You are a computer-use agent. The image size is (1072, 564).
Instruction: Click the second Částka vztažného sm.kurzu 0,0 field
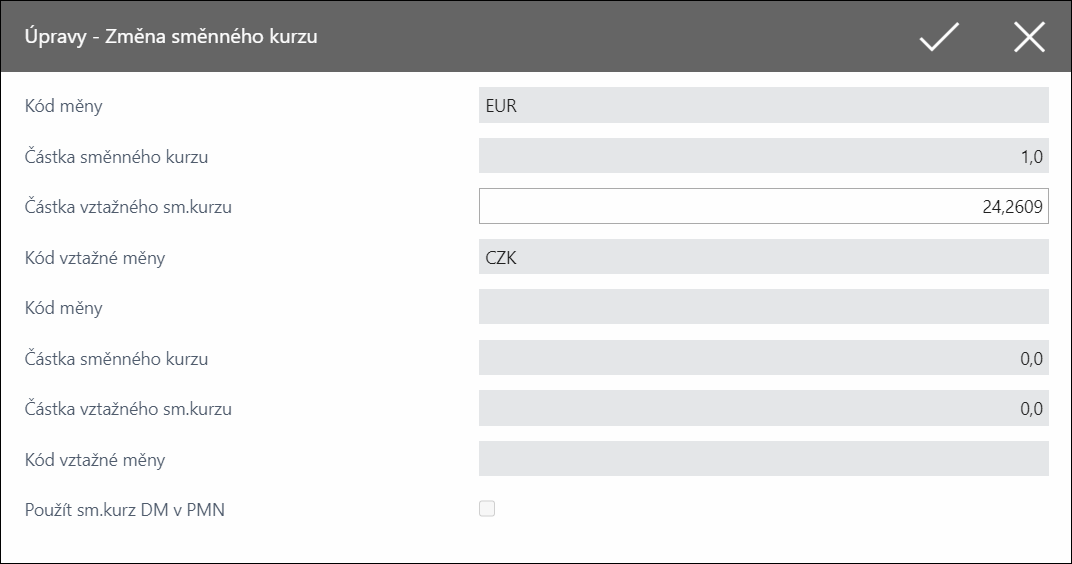(764, 408)
